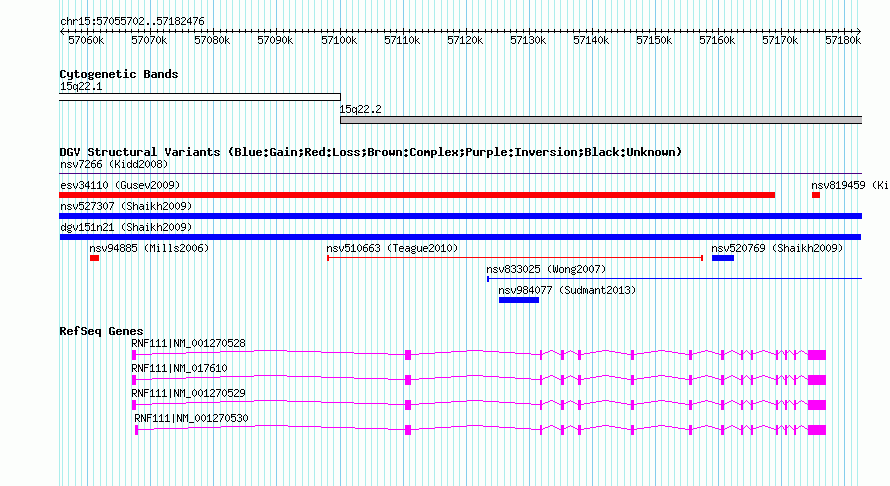This screenshot has width=890, height=486.
Task: Click the last exon block of NM_001270529
Action: pyautogui.click(x=817, y=405)
